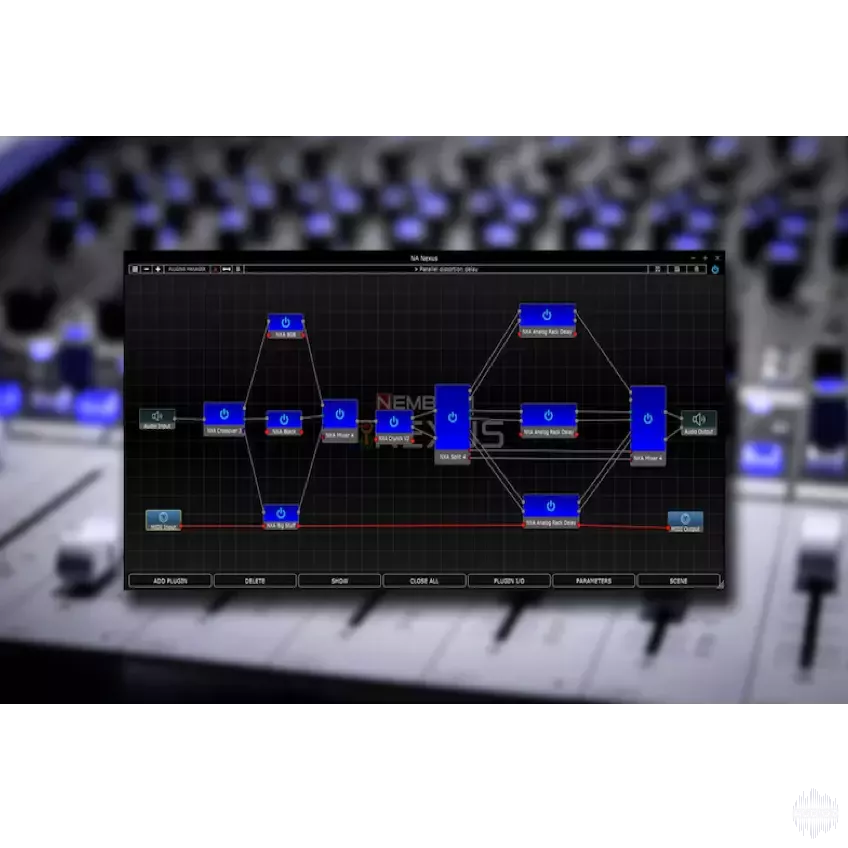Toggle power on the NXA Big Stuff node

[281, 513]
